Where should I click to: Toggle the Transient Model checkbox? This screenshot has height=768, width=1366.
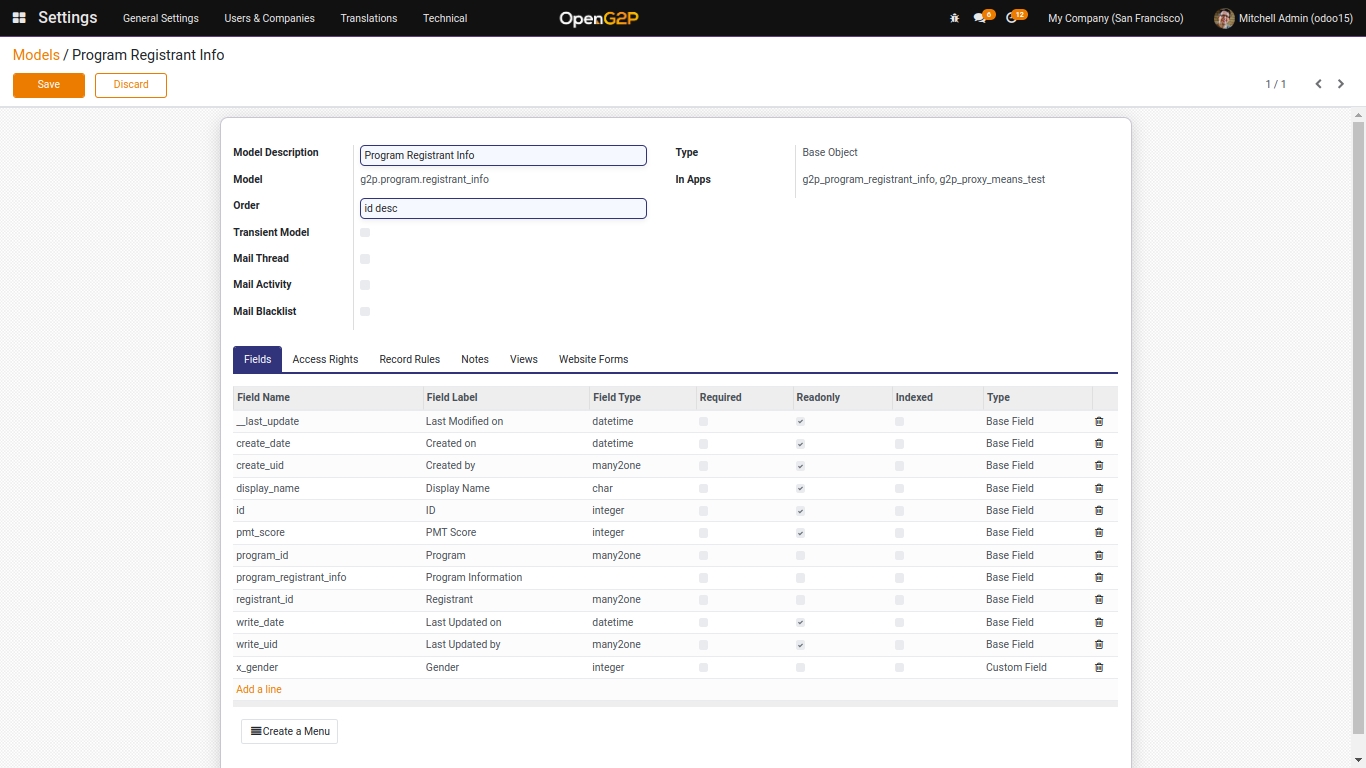[x=365, y=232]
